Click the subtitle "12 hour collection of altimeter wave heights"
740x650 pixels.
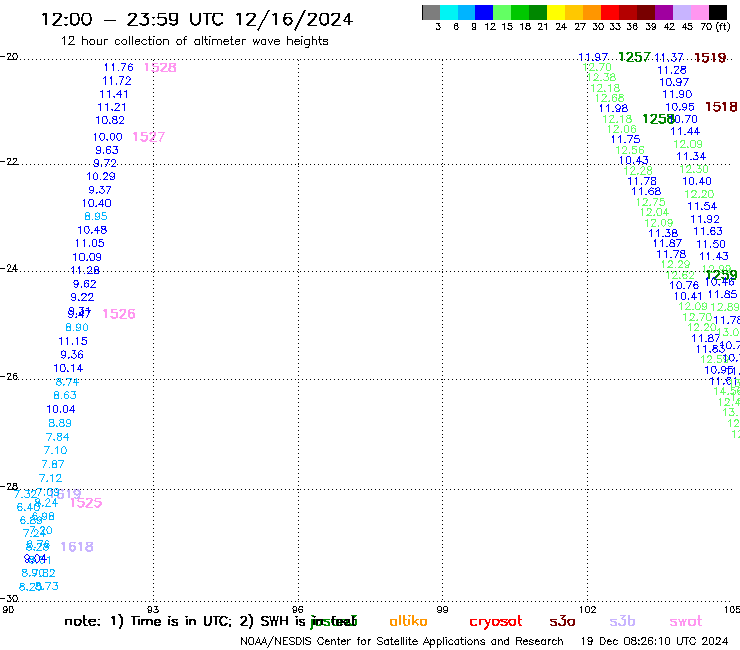[194, 41]
